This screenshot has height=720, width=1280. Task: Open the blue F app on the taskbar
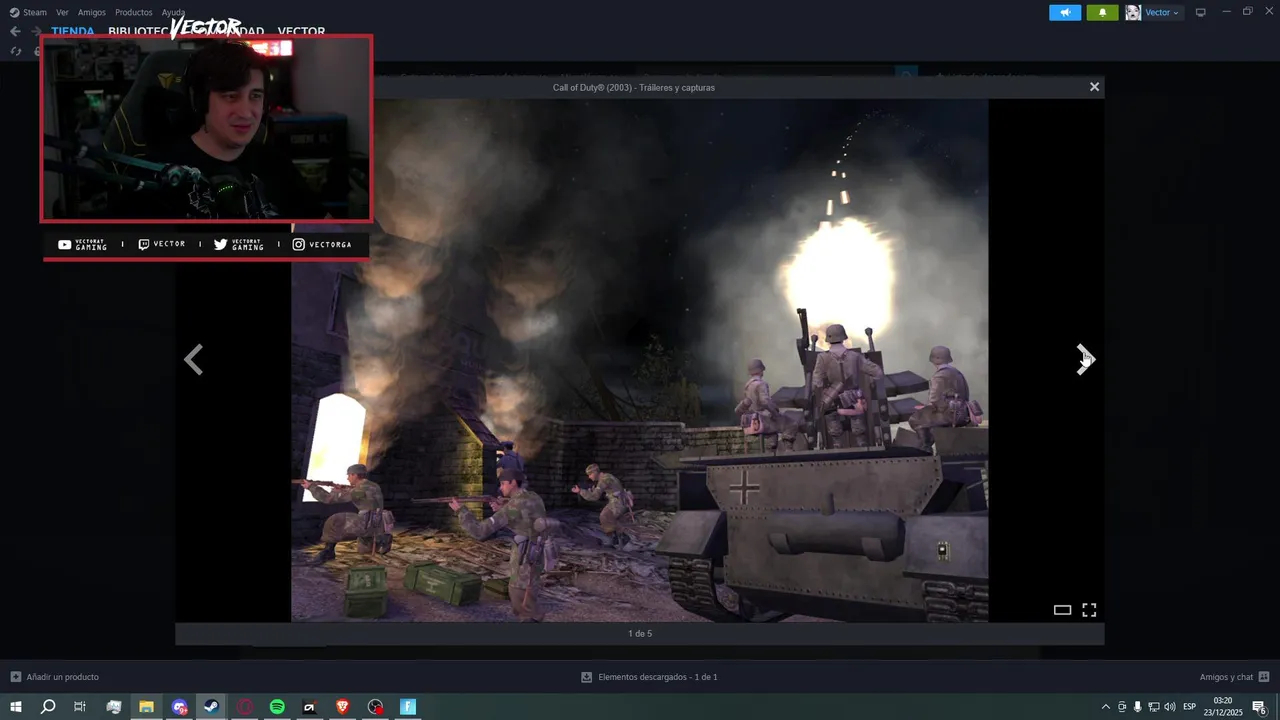[408, 707]
